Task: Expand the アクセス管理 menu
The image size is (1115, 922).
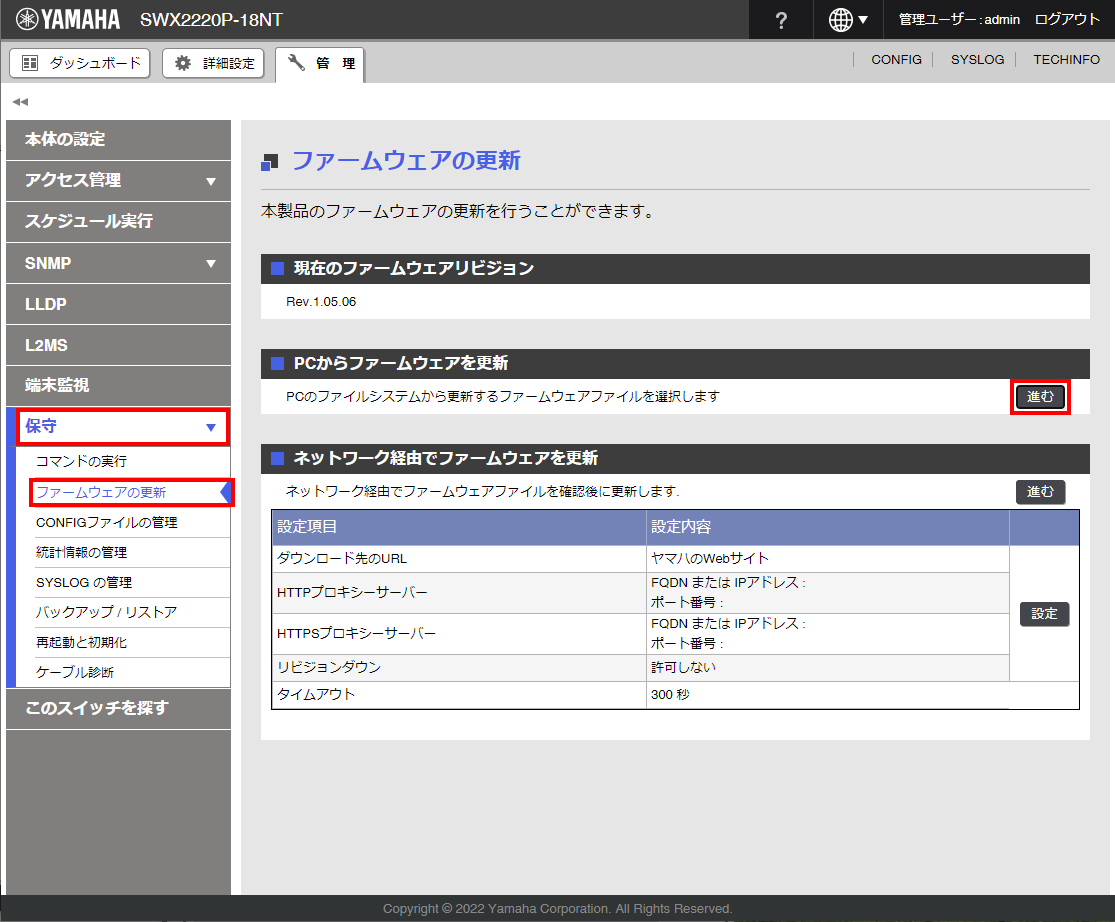Action: click(118, 180)
